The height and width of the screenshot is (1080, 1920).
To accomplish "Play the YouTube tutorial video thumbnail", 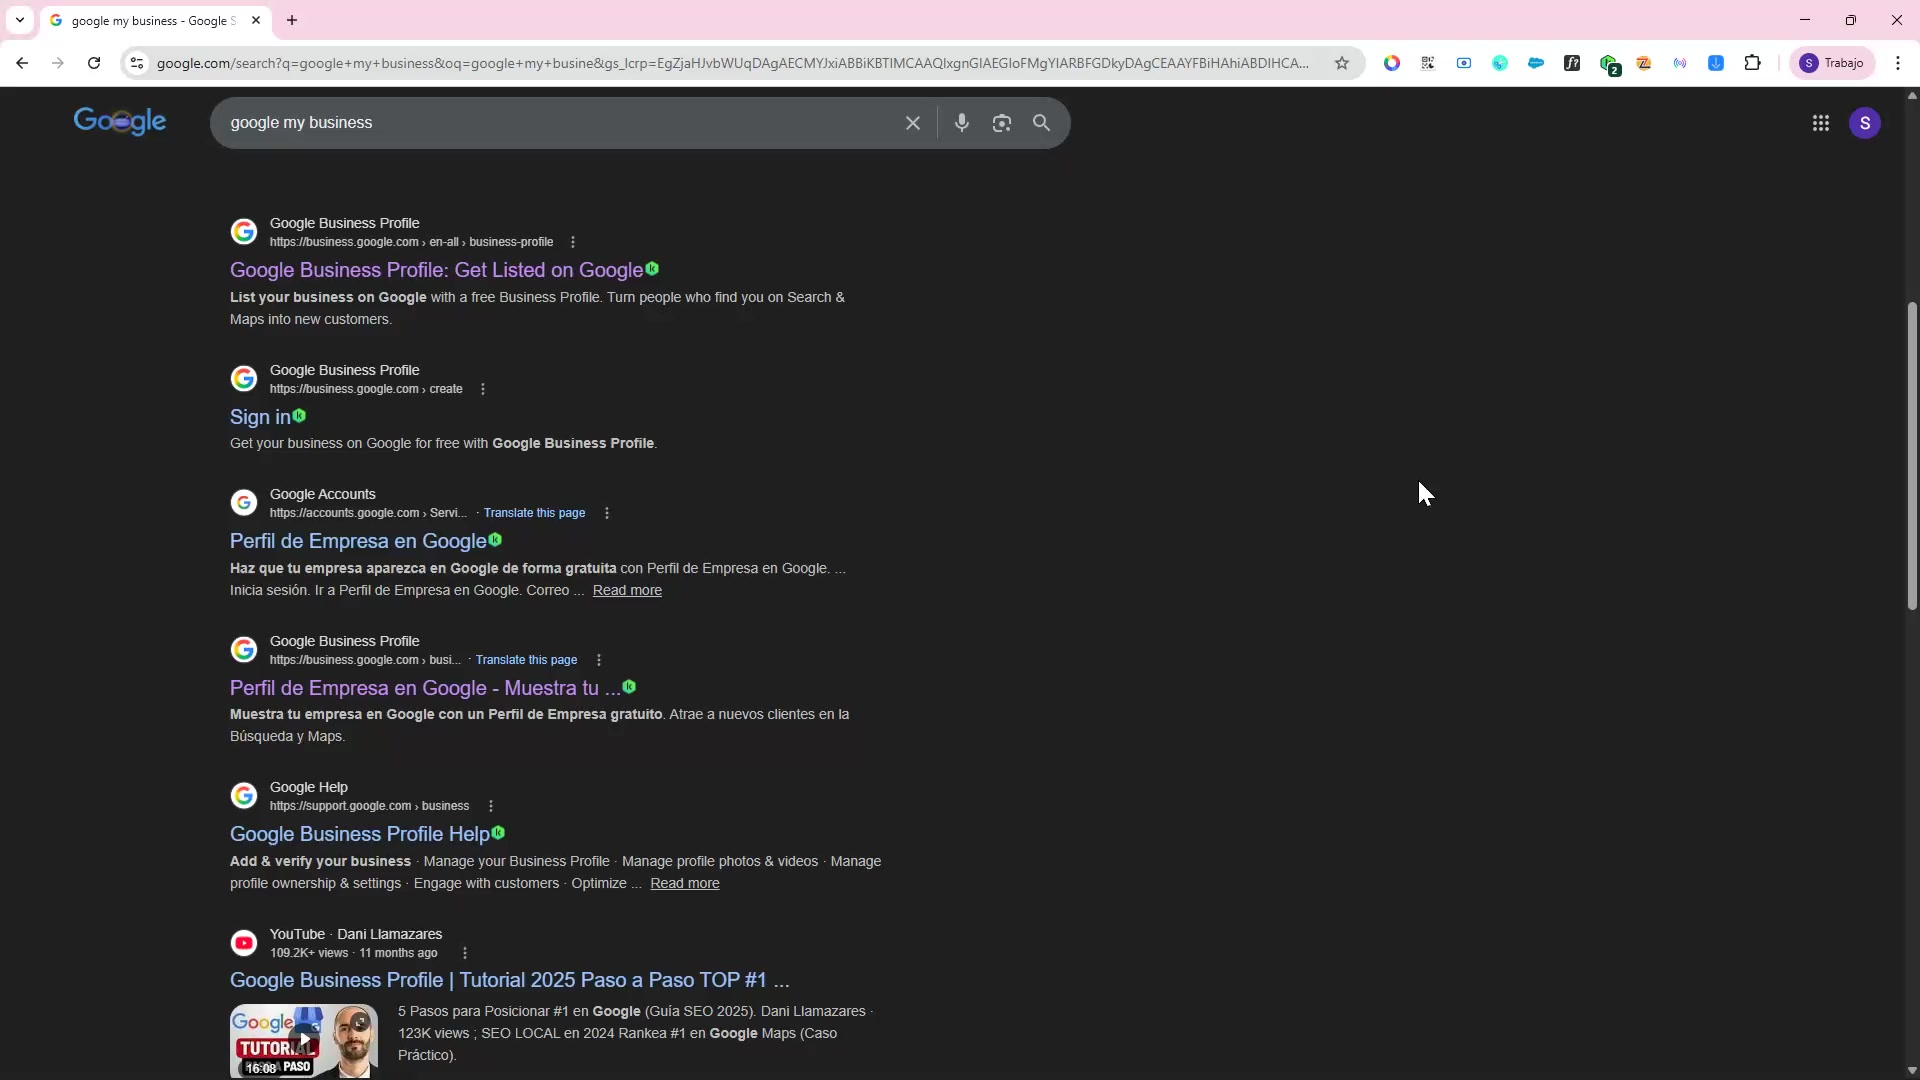I will click(x=304, y=1041).
